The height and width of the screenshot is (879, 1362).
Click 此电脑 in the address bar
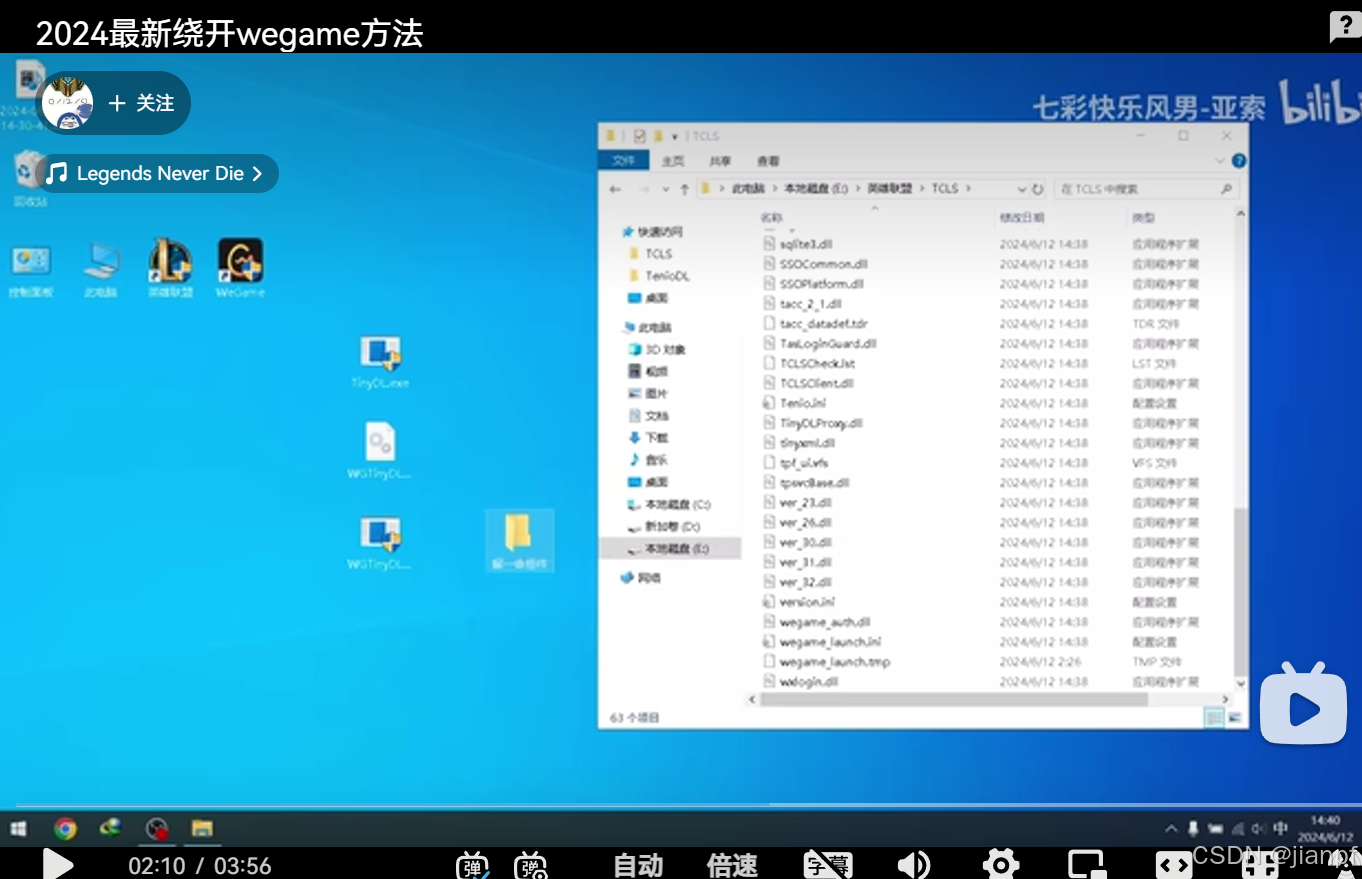coord(747,188)
